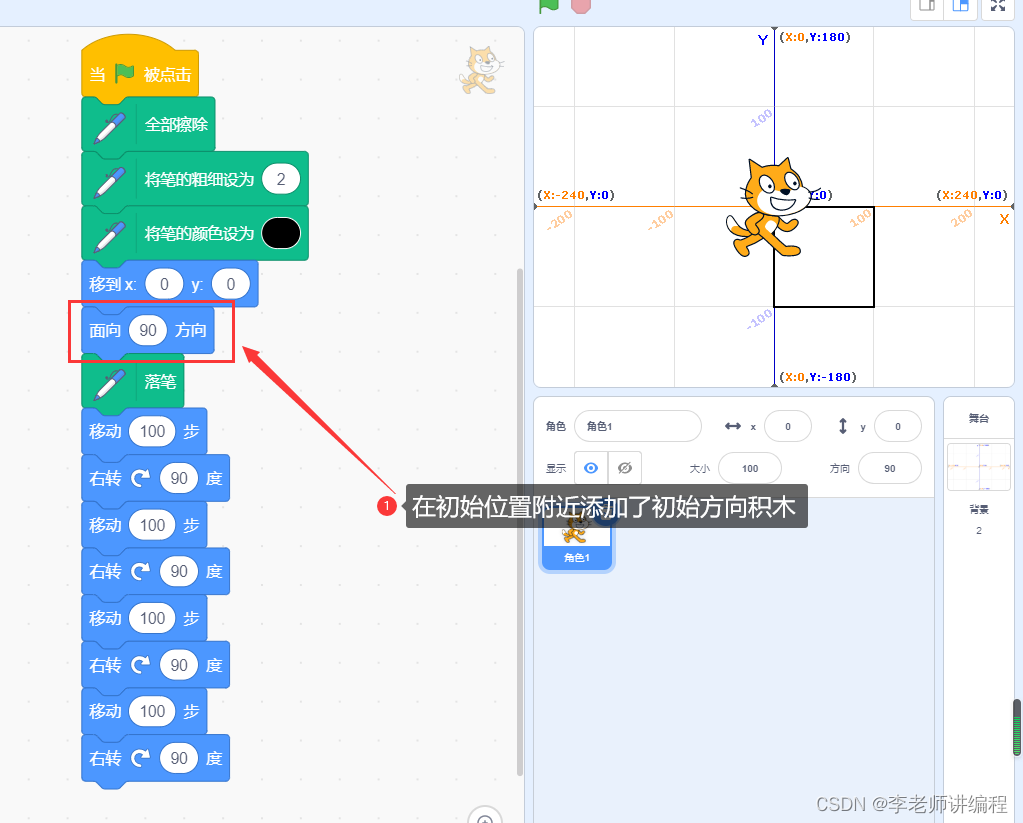
Task: Click the 舞台 stage label
Action: (979, 418)
